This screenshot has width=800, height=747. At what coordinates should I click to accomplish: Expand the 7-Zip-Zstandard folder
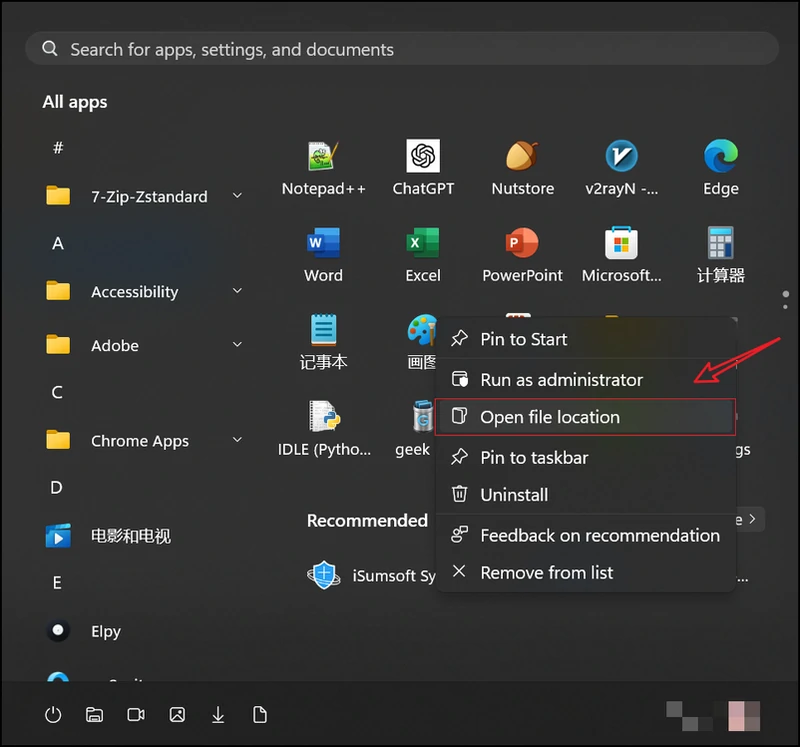237,196
